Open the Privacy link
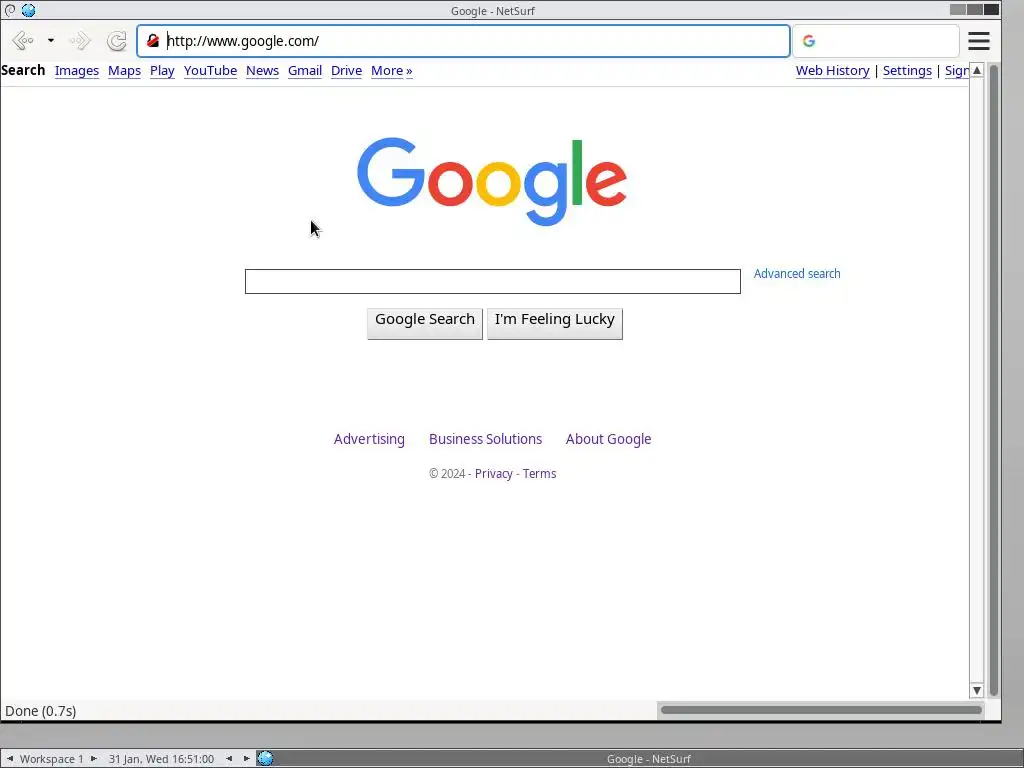This screenshot has width=1024, height=768. tap(494, 473)
